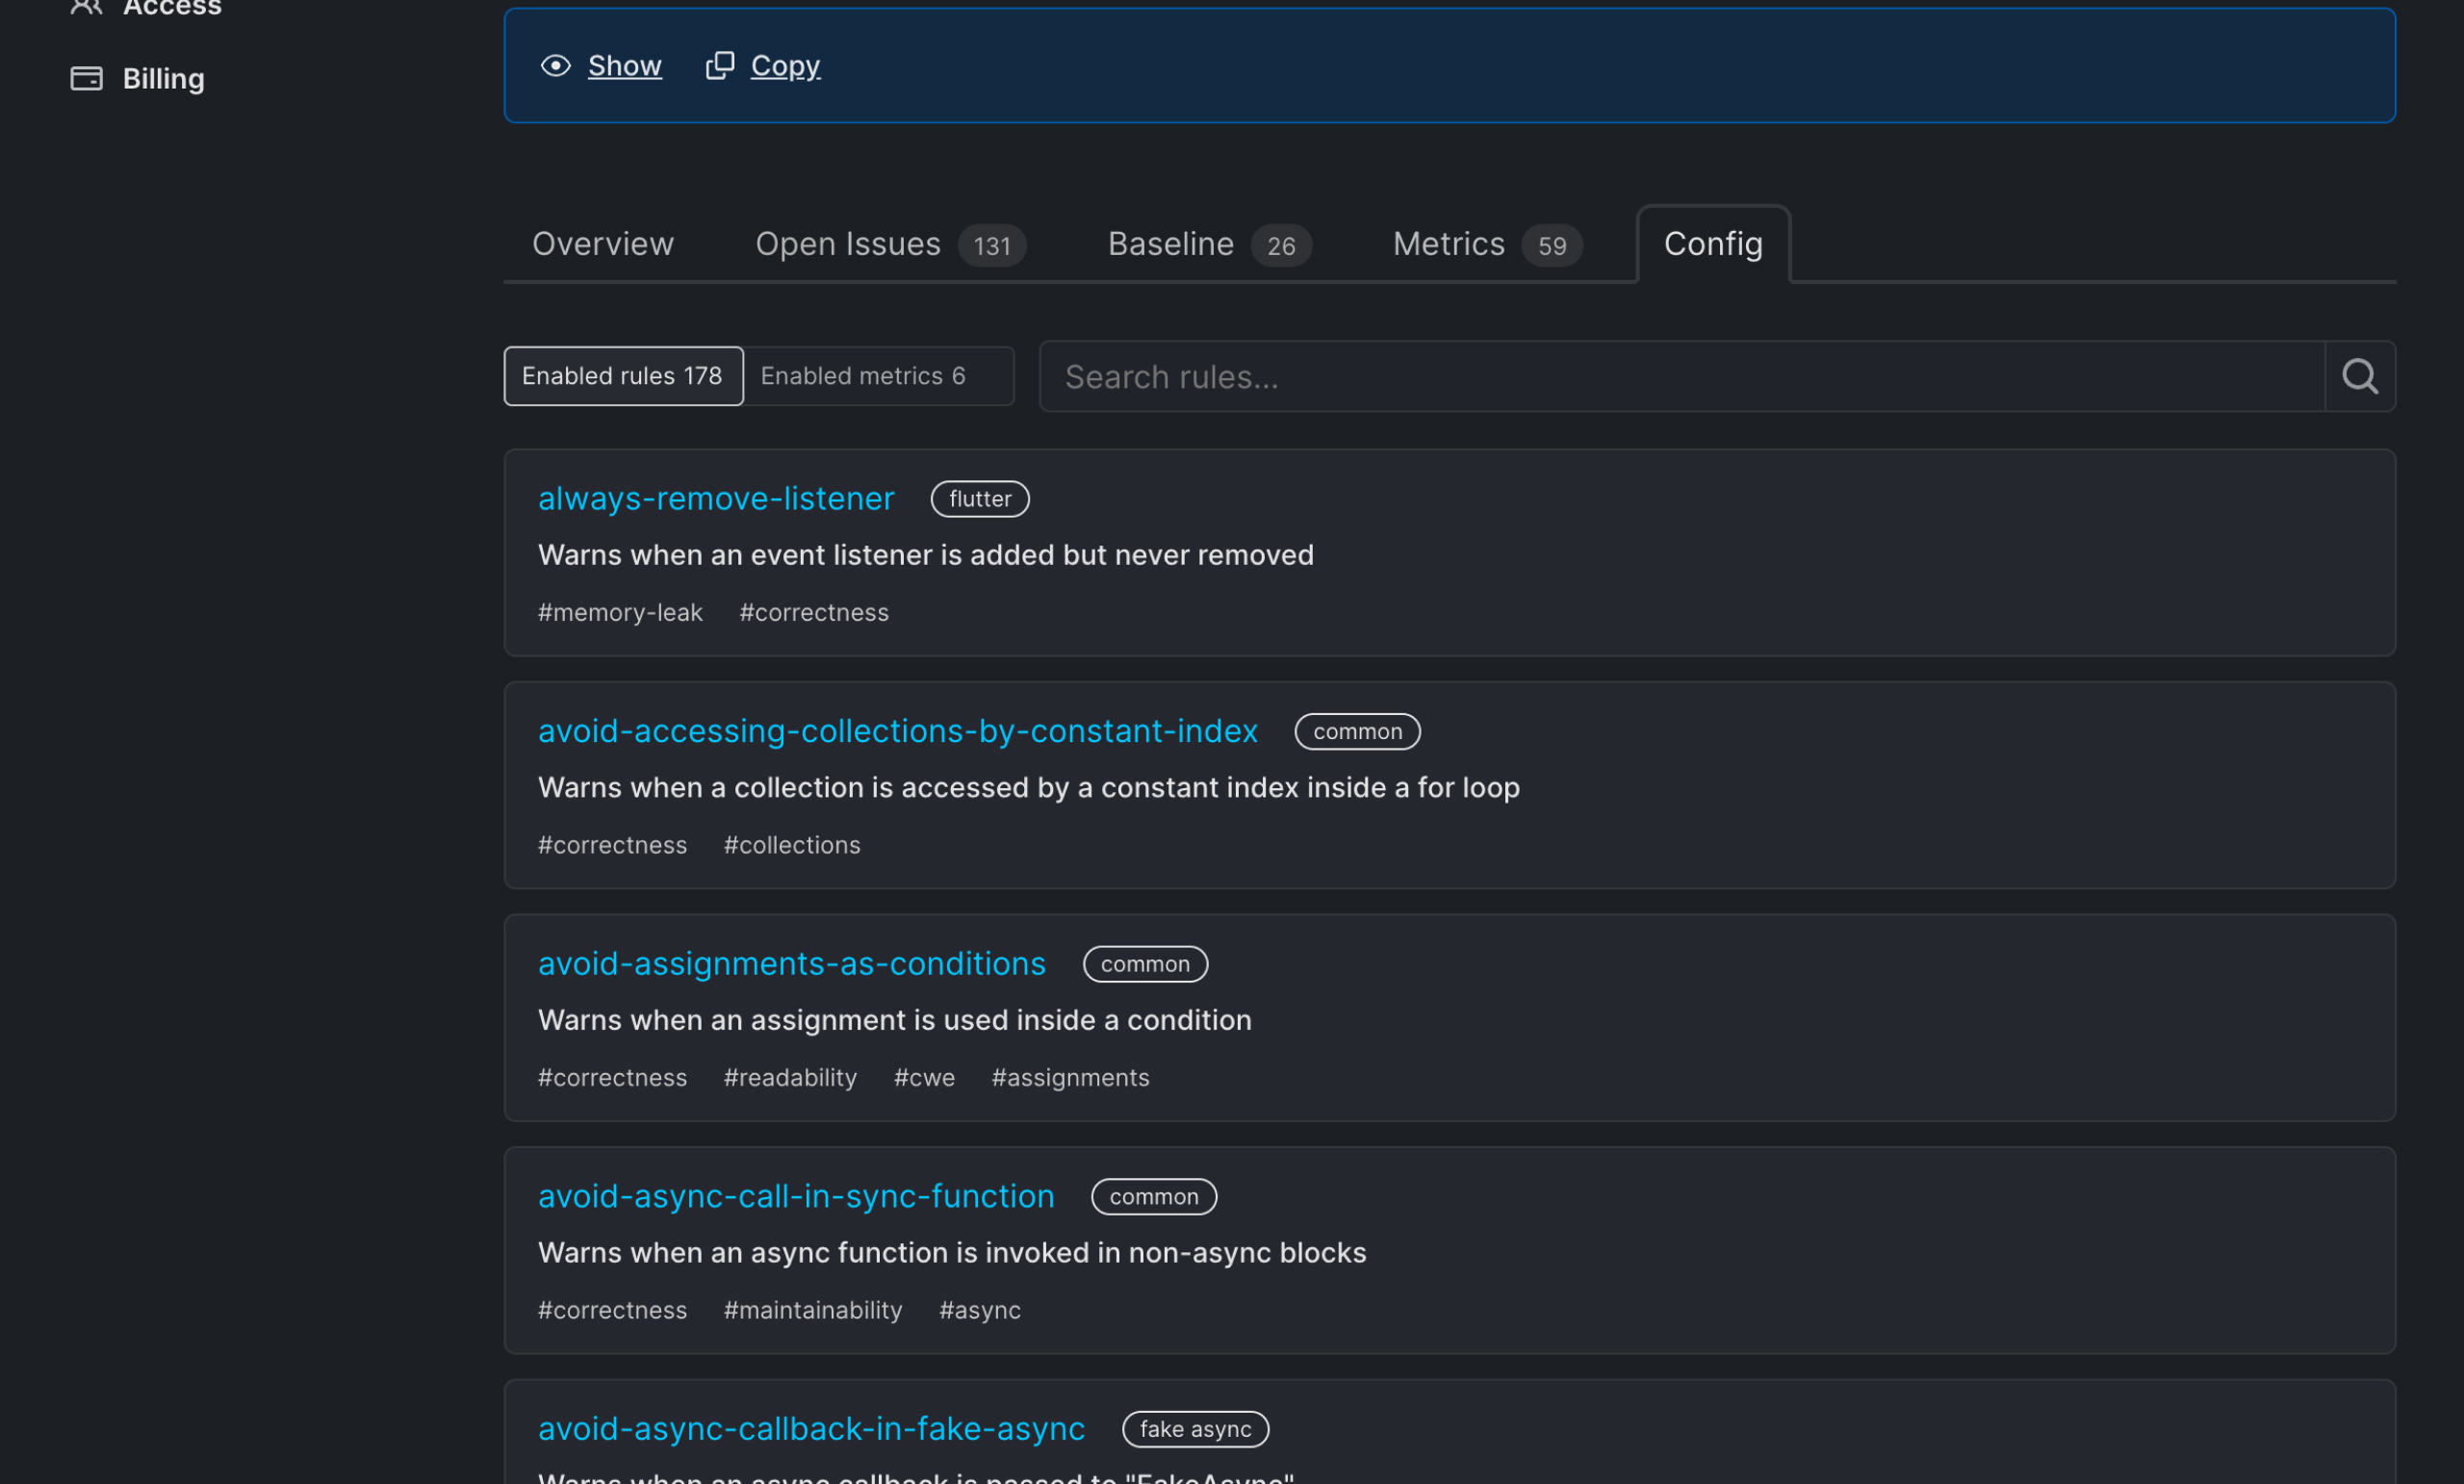This screenshot has height=1484, width=2464.
Task: Click the #memory-leak tag
Action: click(x=620, y=612)
